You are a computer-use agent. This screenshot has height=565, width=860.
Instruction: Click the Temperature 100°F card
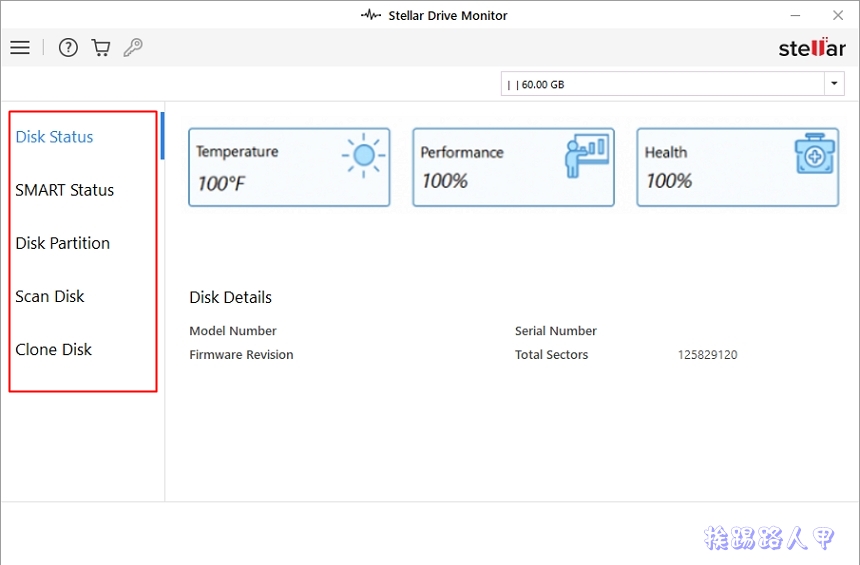289,167
